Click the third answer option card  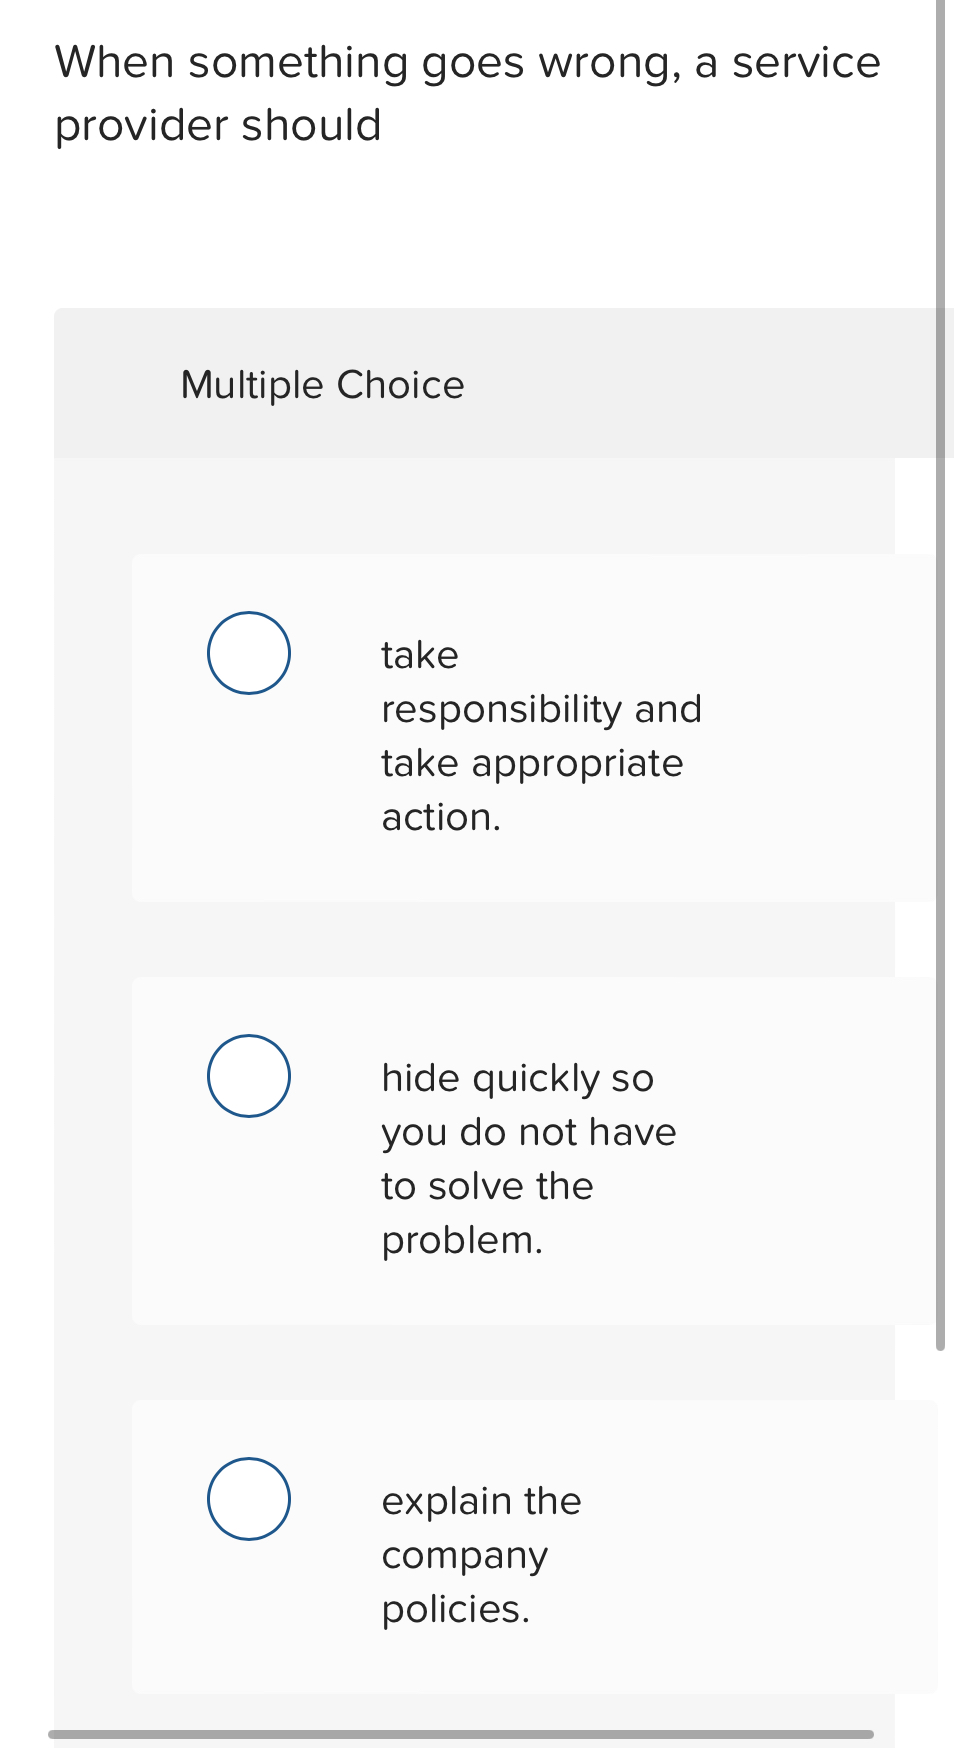pos(515,1555)
